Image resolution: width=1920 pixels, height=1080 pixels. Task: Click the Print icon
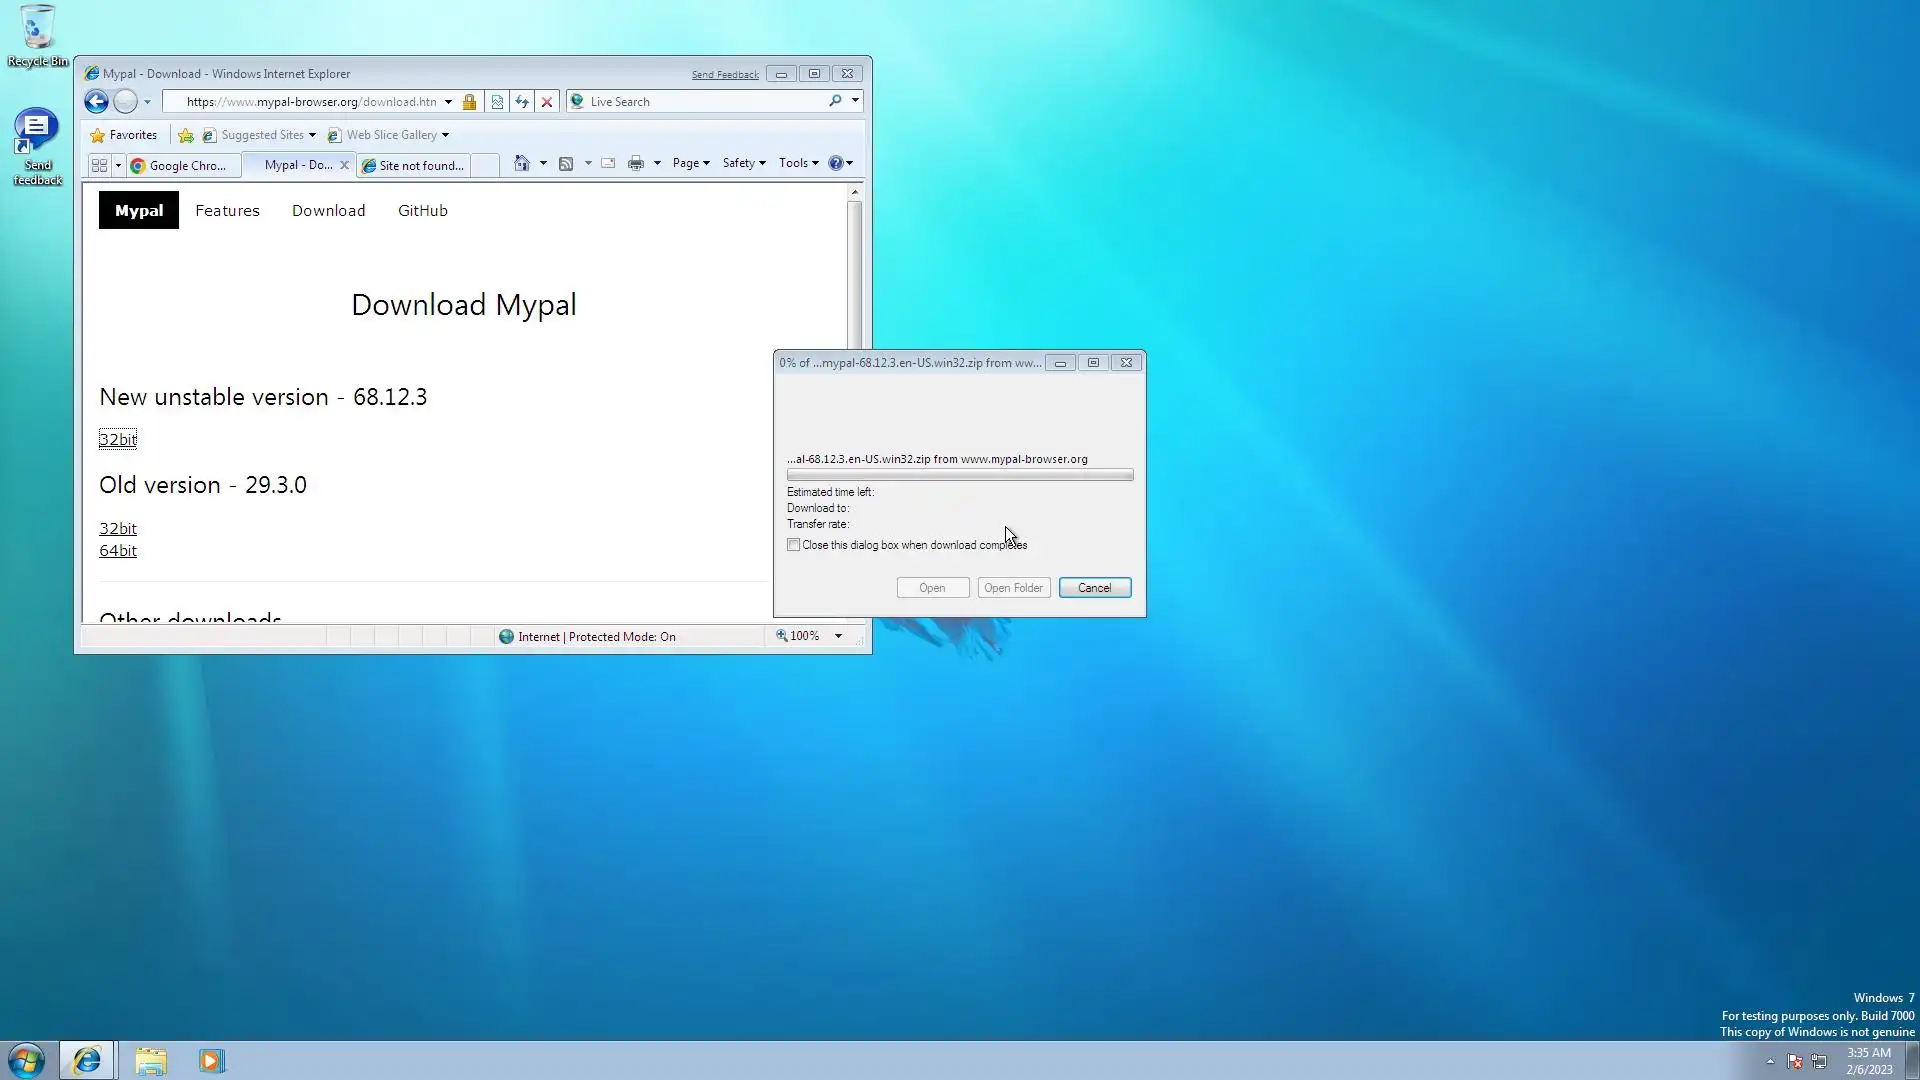coord(635,163)
